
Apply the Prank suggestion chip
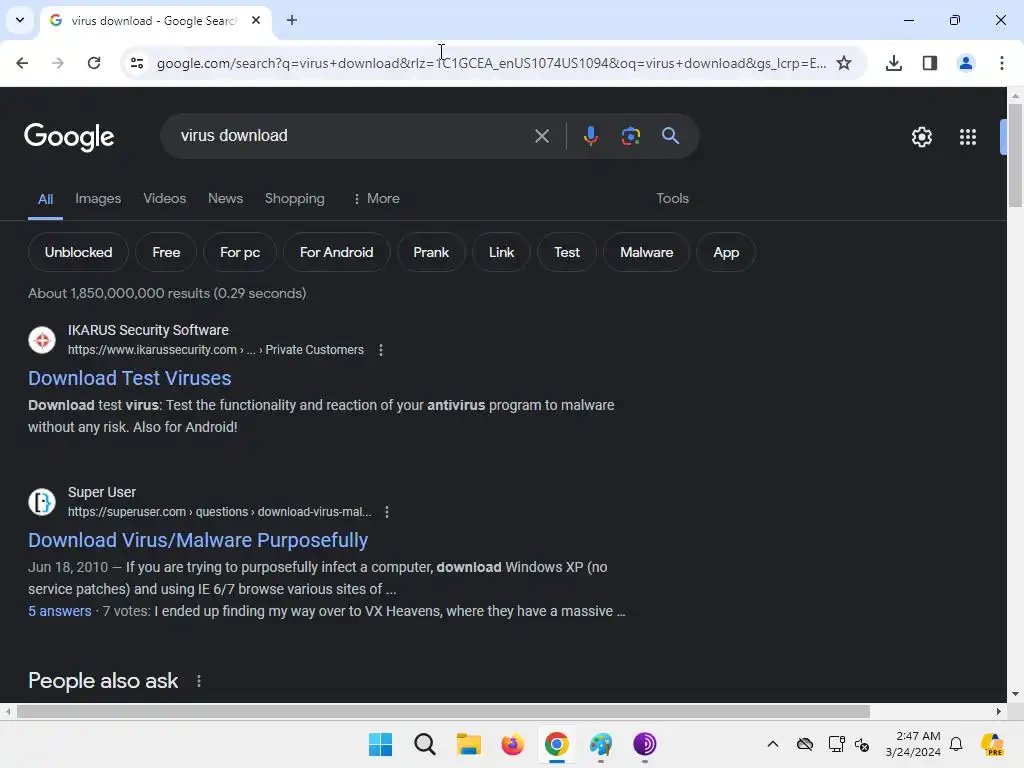click(431, 252)
